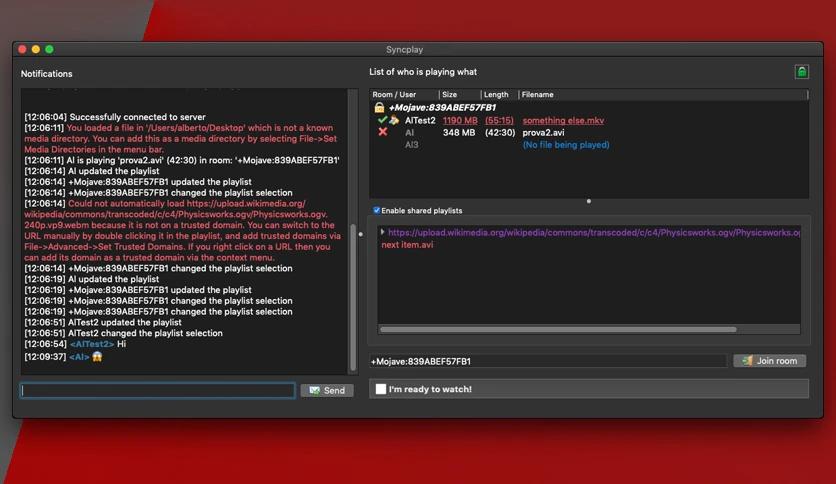Image resolution: width=836 pixels, height=484 pixels.
Task: Click the lock icon beside room +Mojave:839ABEF57FB1
Action: click(379, 108)
